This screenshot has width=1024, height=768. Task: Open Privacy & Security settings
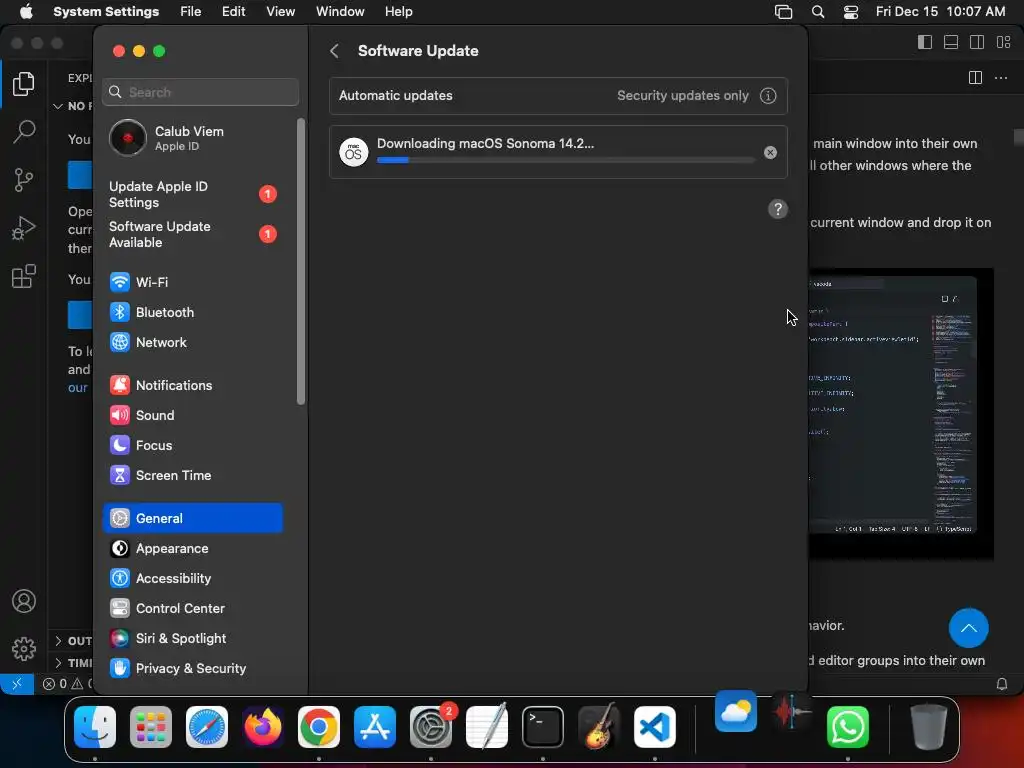(193, 669)
